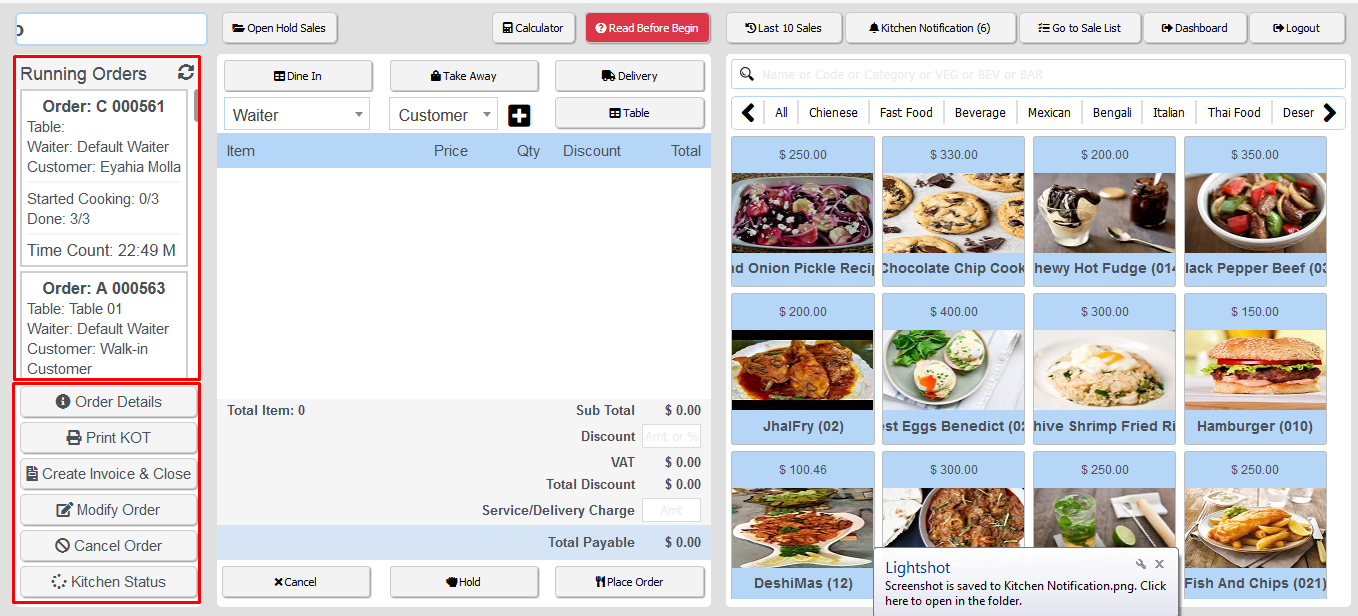Click the Service/Delivery Charge input

coord(671,510)
